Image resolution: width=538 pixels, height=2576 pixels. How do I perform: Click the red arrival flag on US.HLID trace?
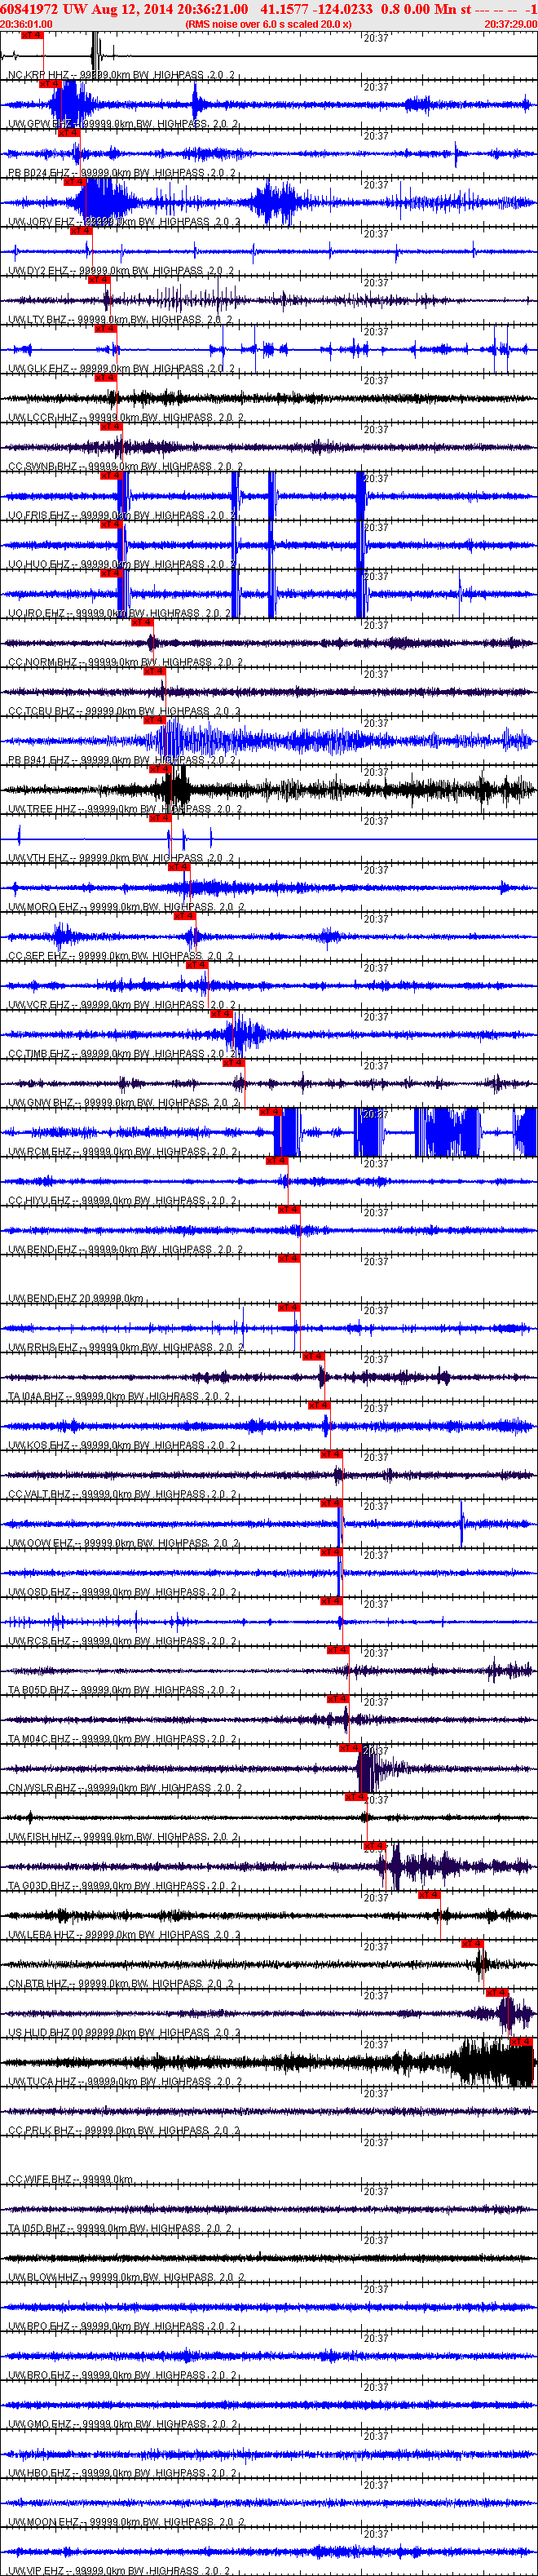(496, 1992)
